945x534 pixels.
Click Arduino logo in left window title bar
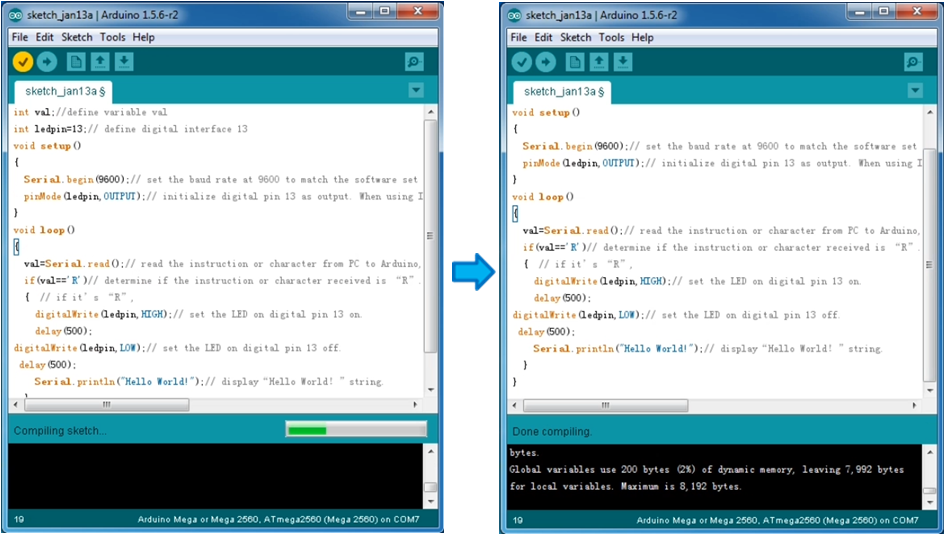pos(16,15)
